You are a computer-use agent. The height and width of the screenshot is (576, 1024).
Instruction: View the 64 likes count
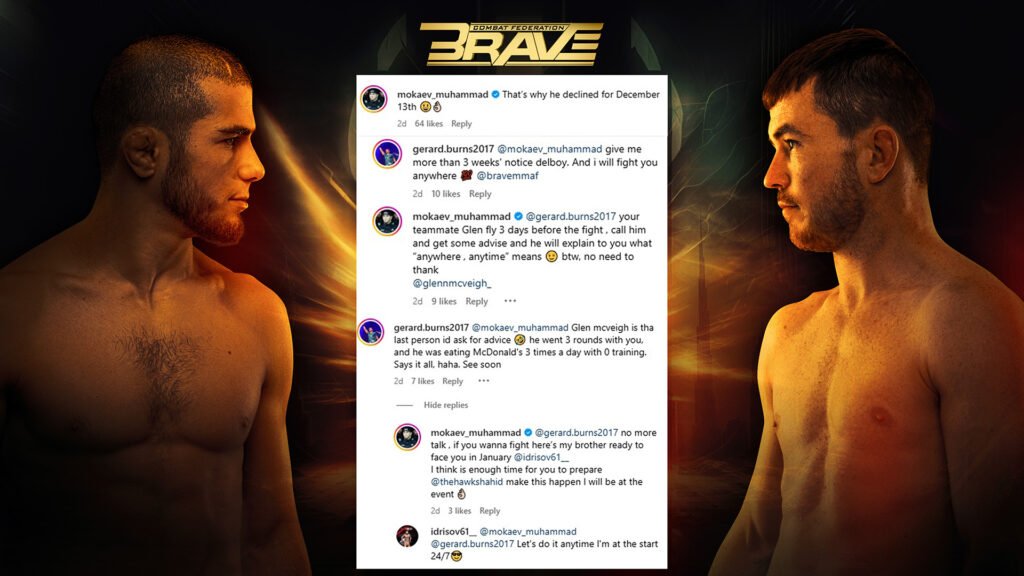(428, 123)
